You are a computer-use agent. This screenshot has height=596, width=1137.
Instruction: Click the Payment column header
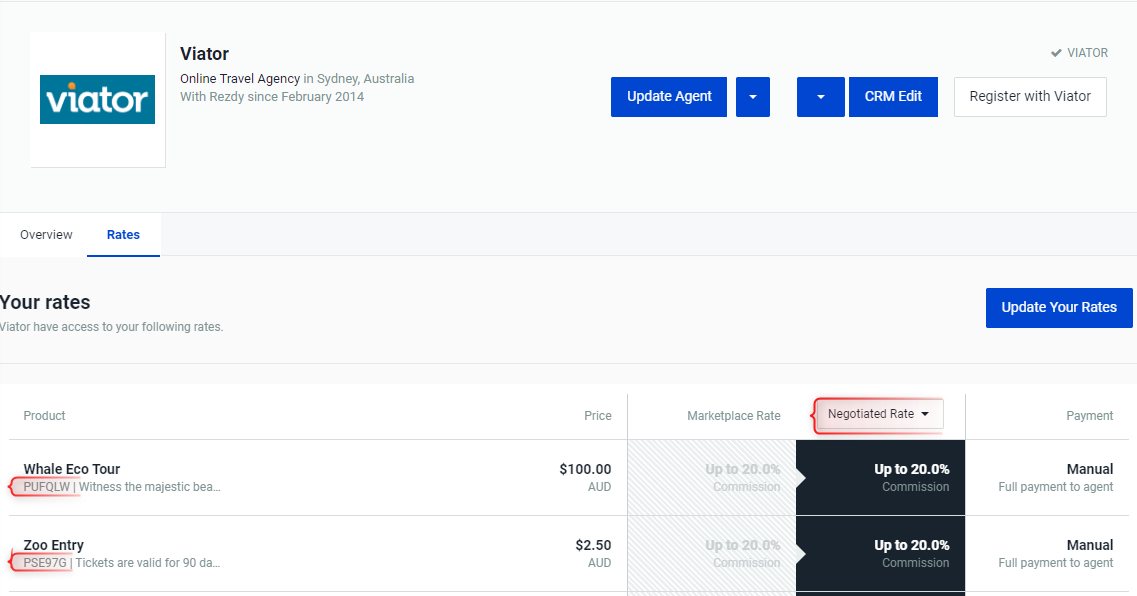pos(1089,415)
